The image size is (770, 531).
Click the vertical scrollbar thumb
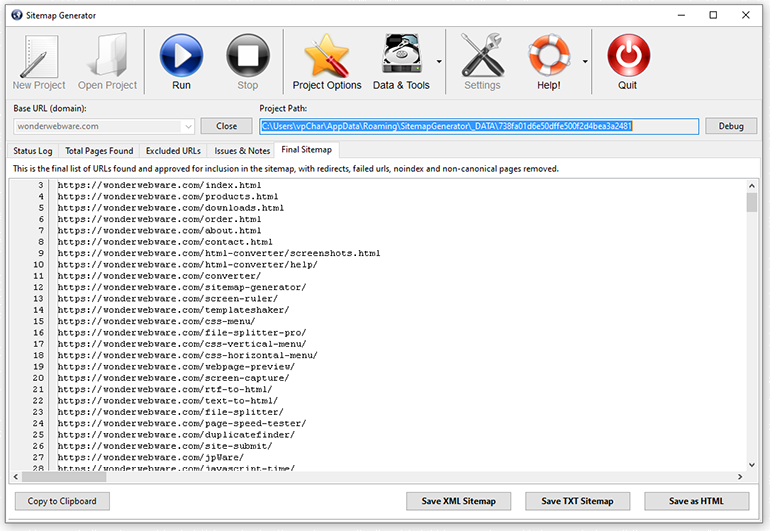click(751, 202)
